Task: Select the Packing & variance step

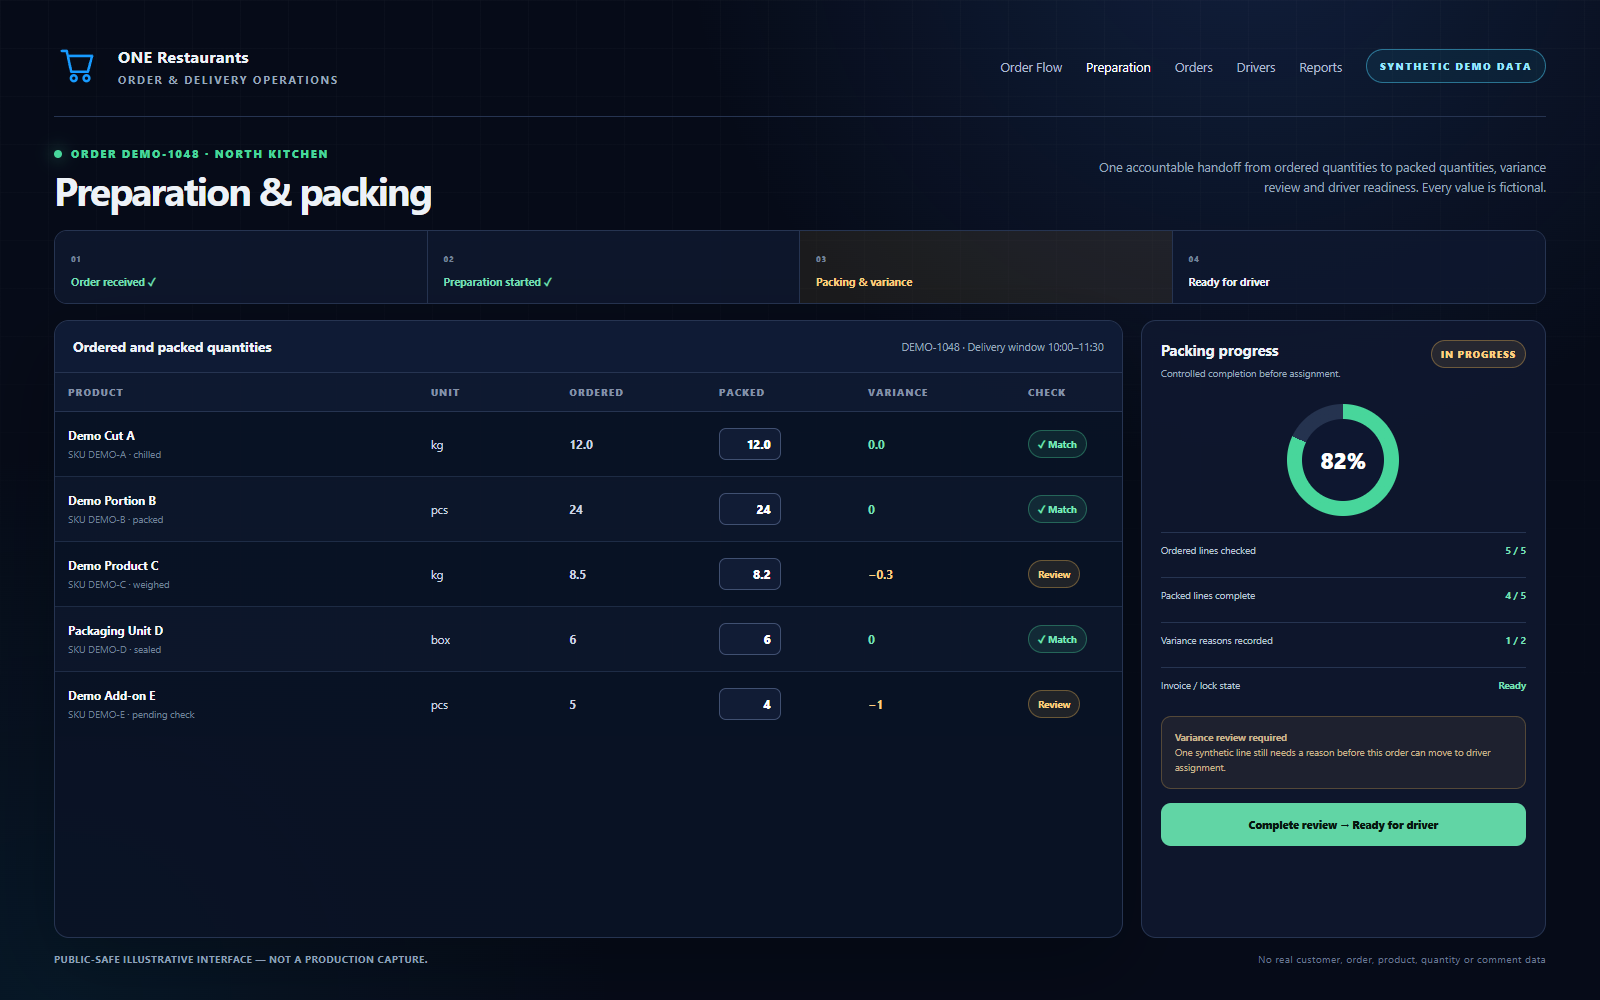Action: click(986, 267)
